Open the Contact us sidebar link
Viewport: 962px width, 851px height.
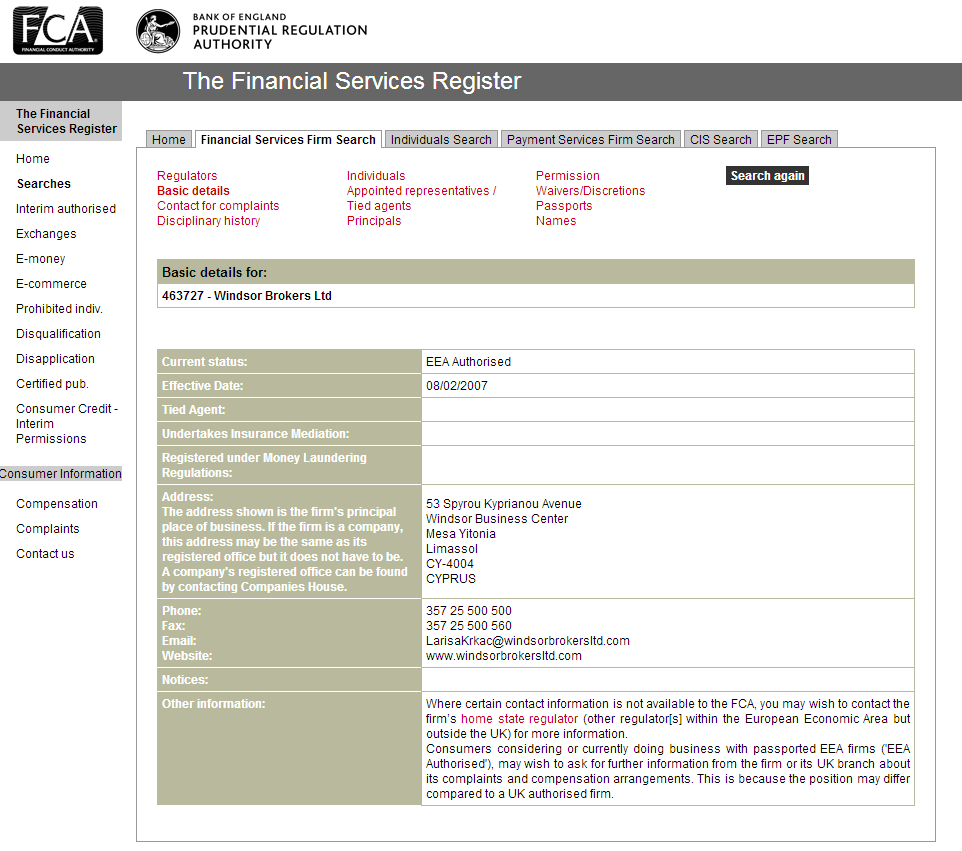(x=45, y=553)
